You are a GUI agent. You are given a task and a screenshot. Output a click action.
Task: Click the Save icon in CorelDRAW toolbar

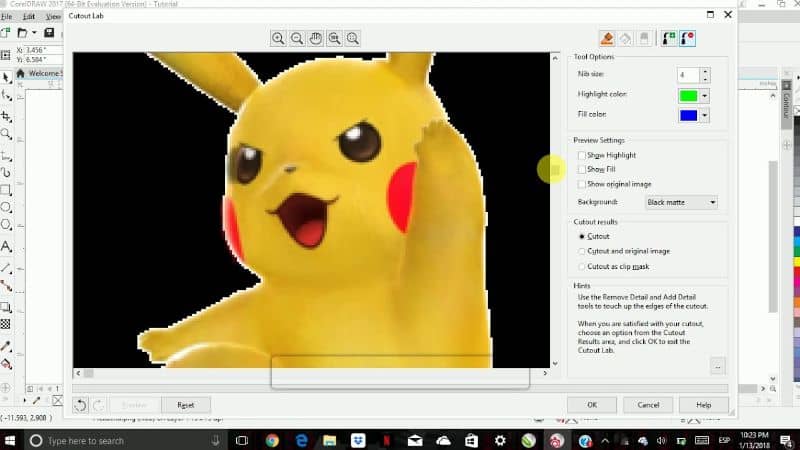point(49,33)
